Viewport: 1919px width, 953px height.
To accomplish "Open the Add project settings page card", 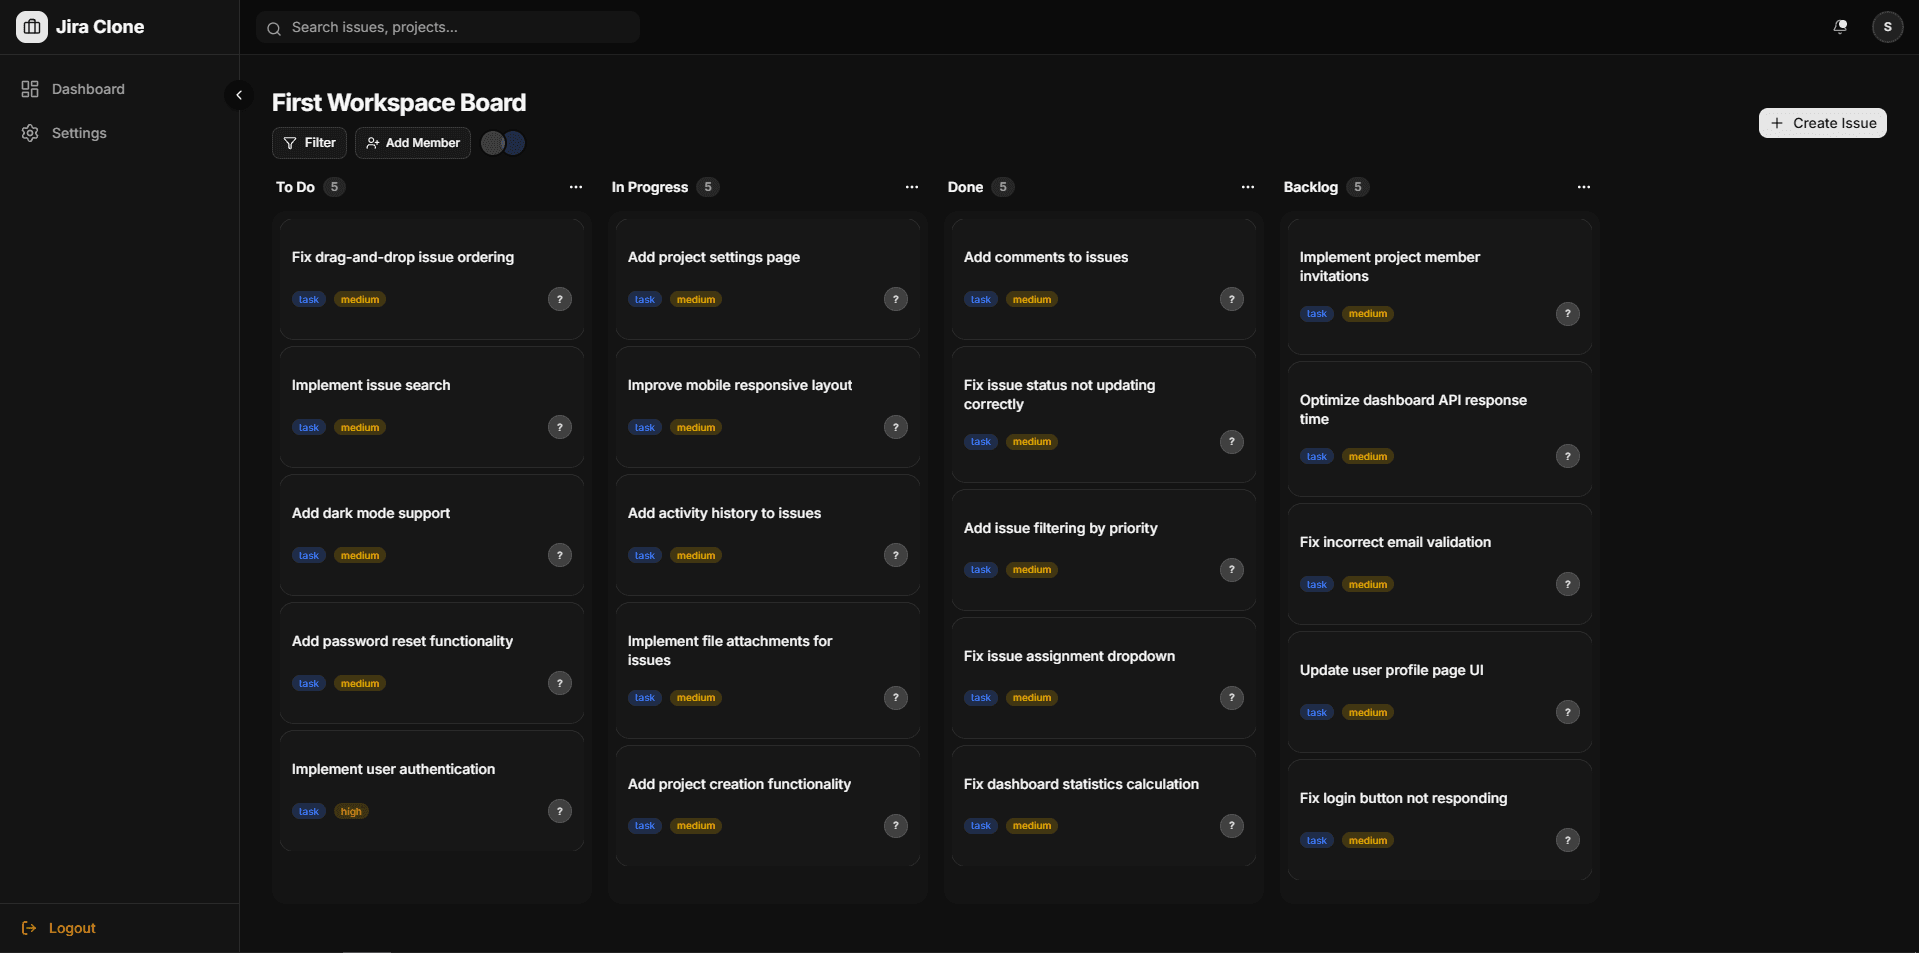I will tap(768, 279).
